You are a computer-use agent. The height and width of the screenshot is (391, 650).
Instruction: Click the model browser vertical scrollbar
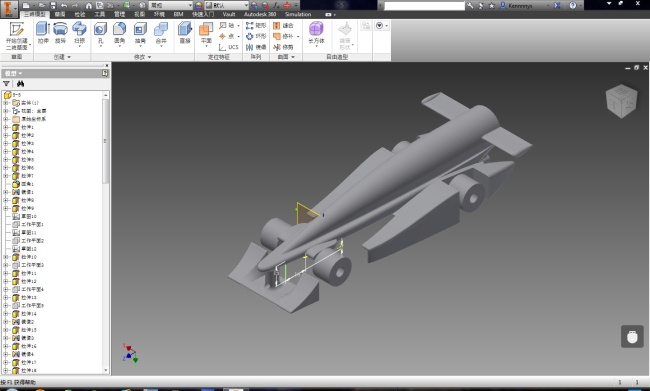(105, 141)
